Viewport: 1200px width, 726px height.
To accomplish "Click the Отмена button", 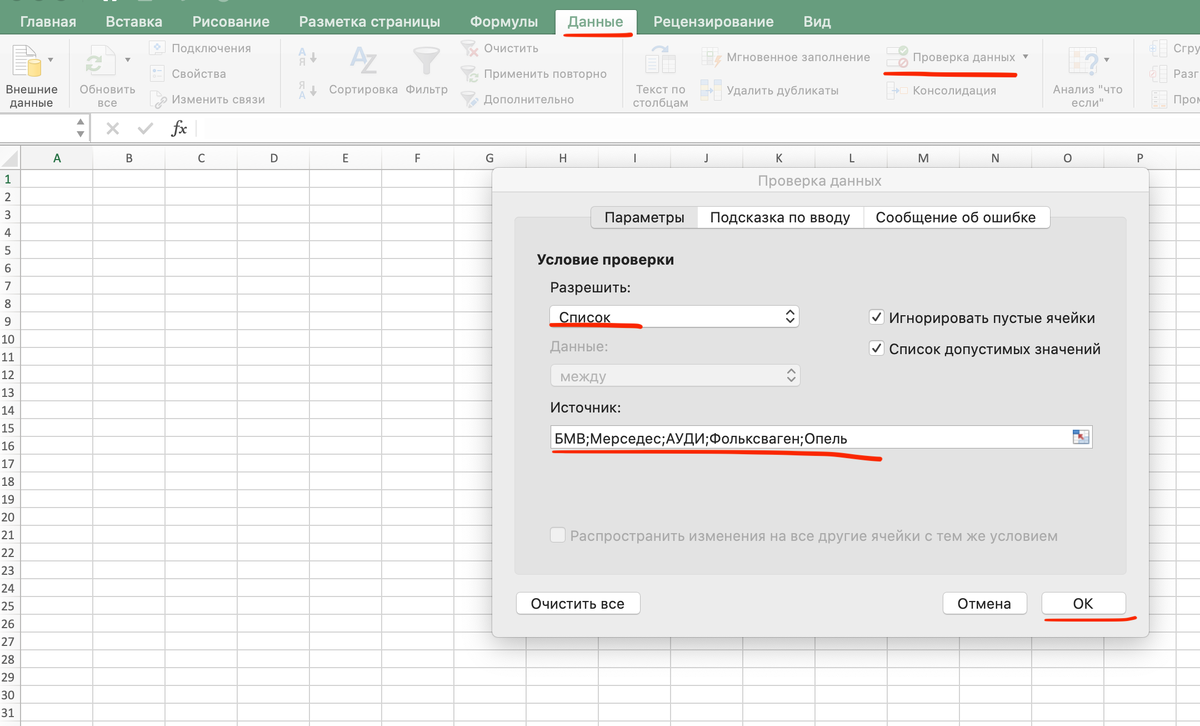I will coord(984,603).
